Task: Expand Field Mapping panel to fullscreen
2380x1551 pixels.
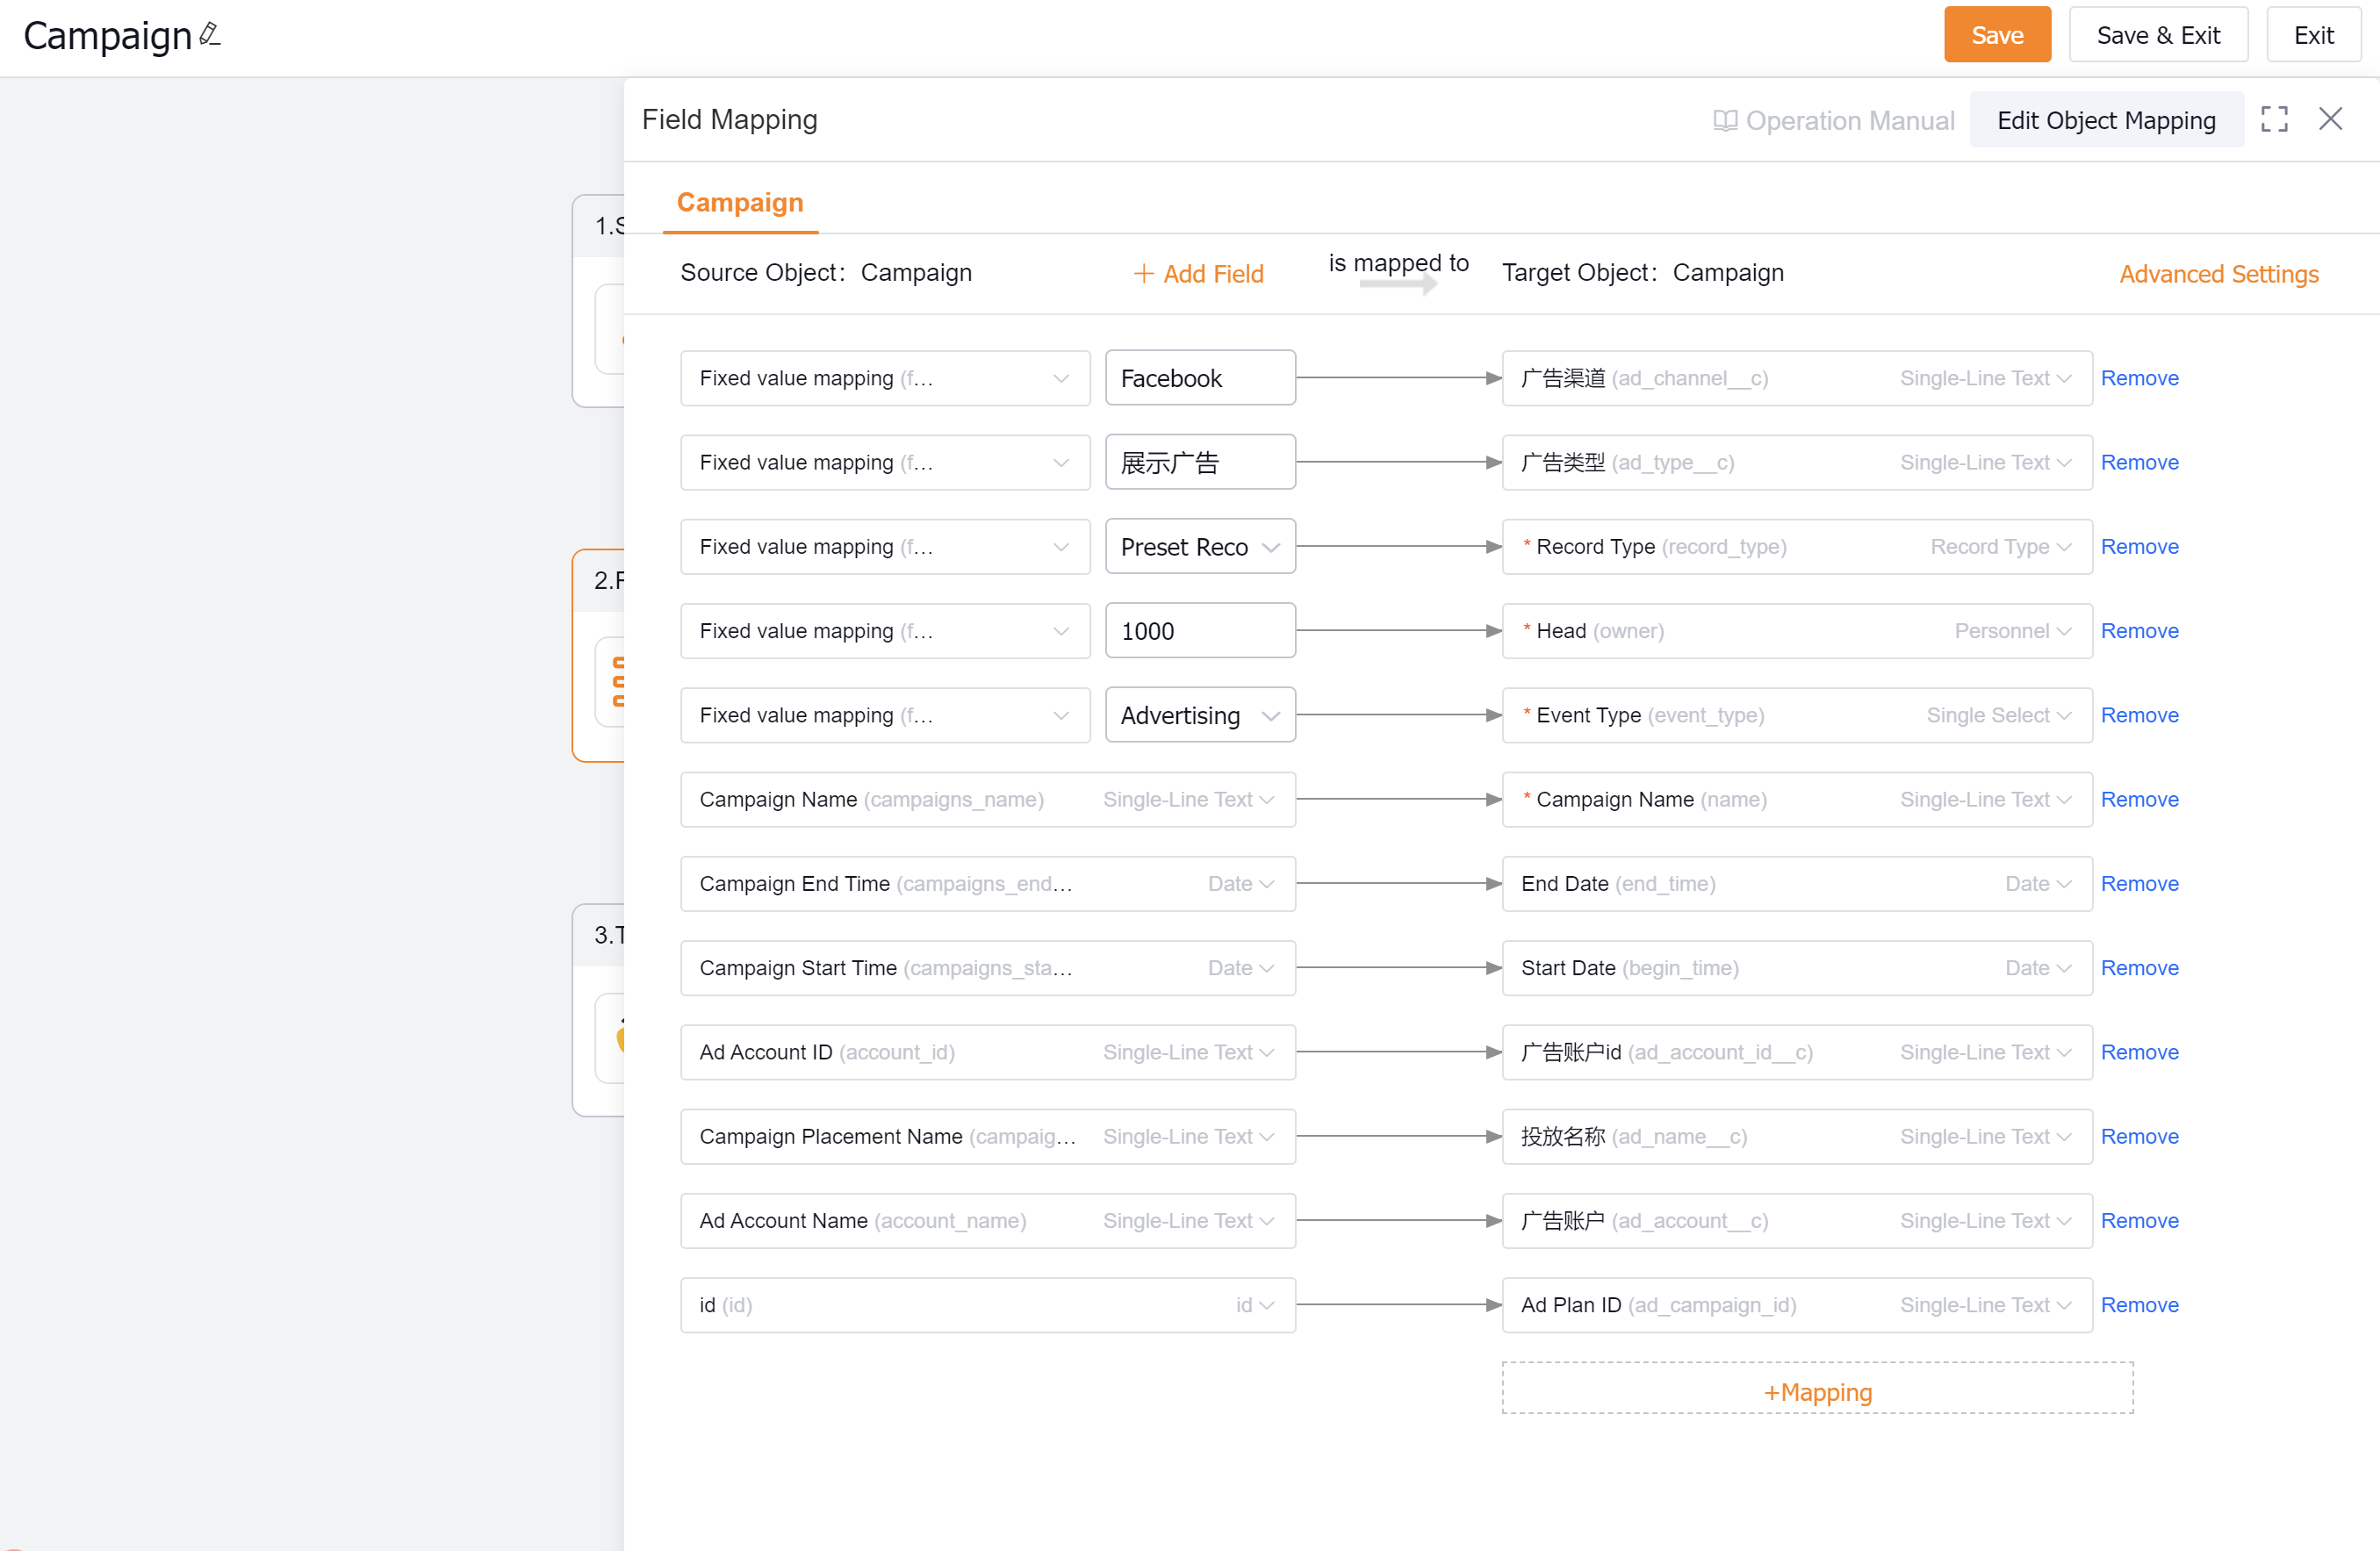Action: tap(2274, 120)
